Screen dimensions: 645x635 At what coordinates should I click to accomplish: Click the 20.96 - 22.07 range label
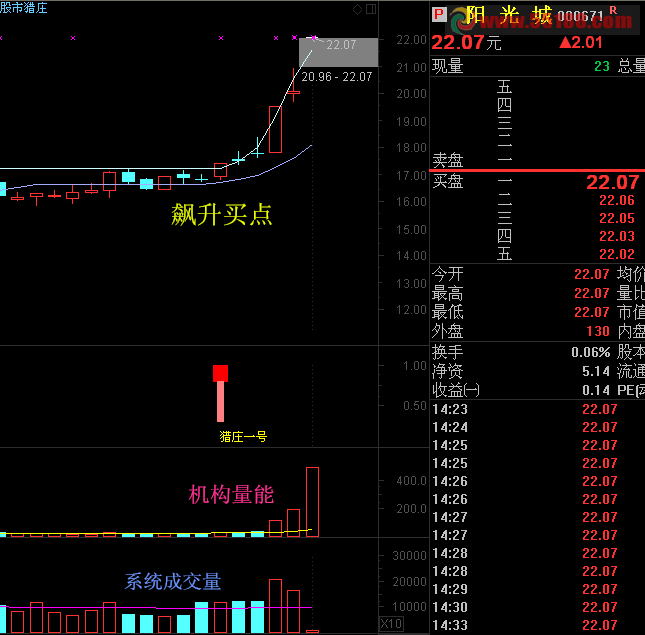click(x=337, y=76)
